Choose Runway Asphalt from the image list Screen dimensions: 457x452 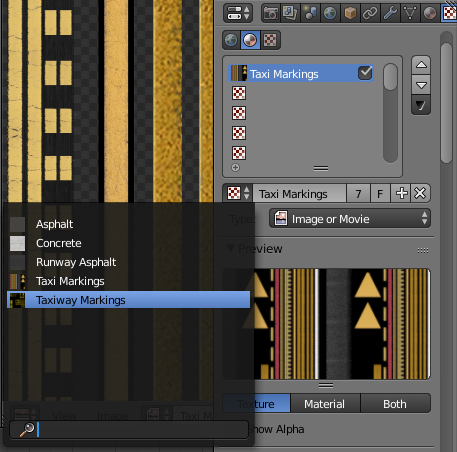pyautogui.click(x=128, y=262)
